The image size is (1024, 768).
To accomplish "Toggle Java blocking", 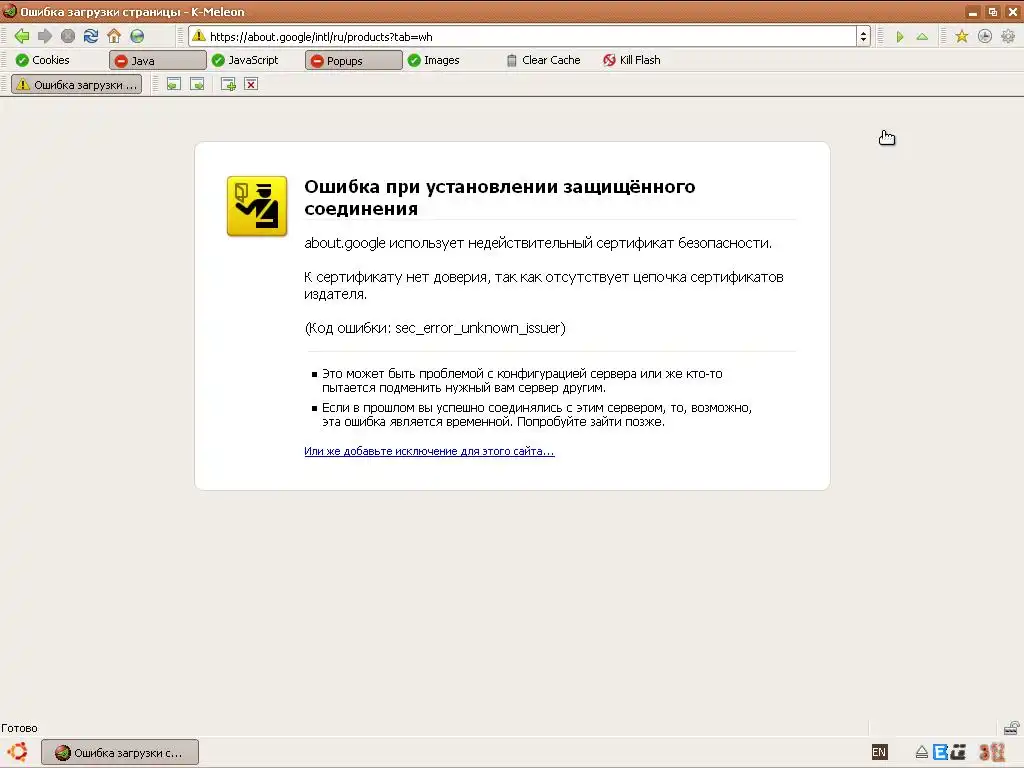I will point(157,61).
